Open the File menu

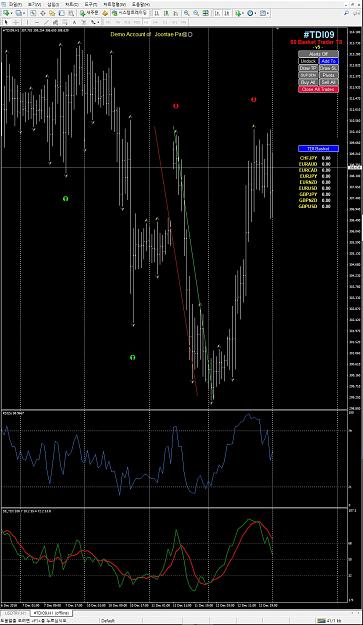click(x=15, y=4)
